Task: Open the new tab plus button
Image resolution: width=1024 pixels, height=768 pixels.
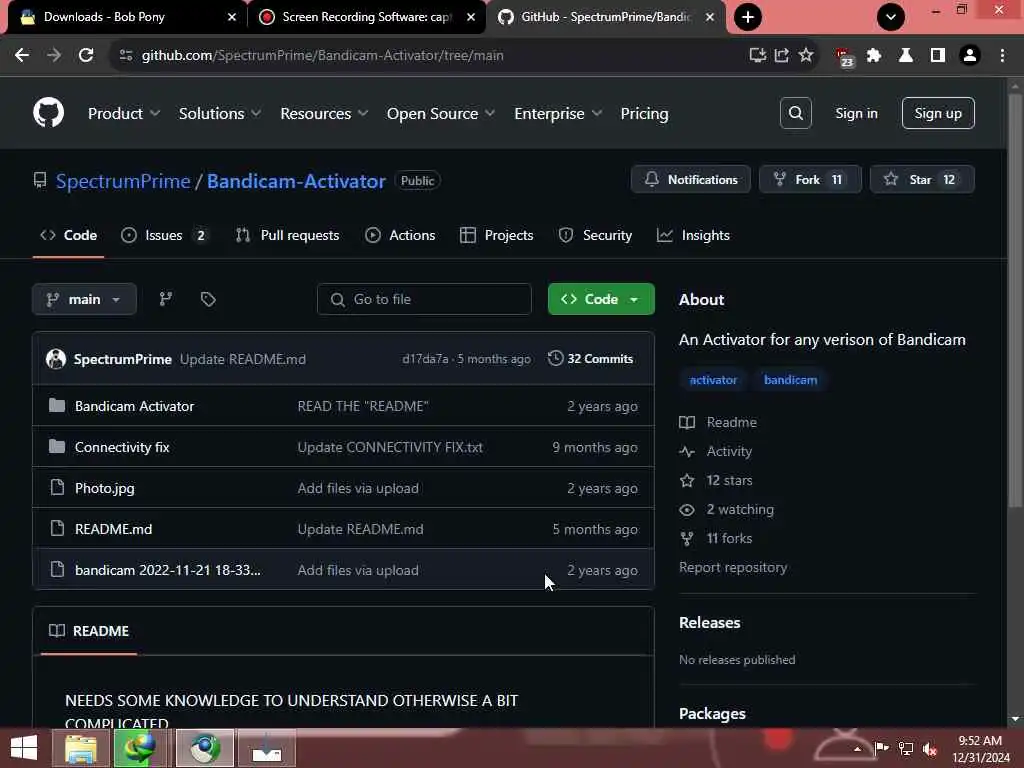Action: coord(748,17)
